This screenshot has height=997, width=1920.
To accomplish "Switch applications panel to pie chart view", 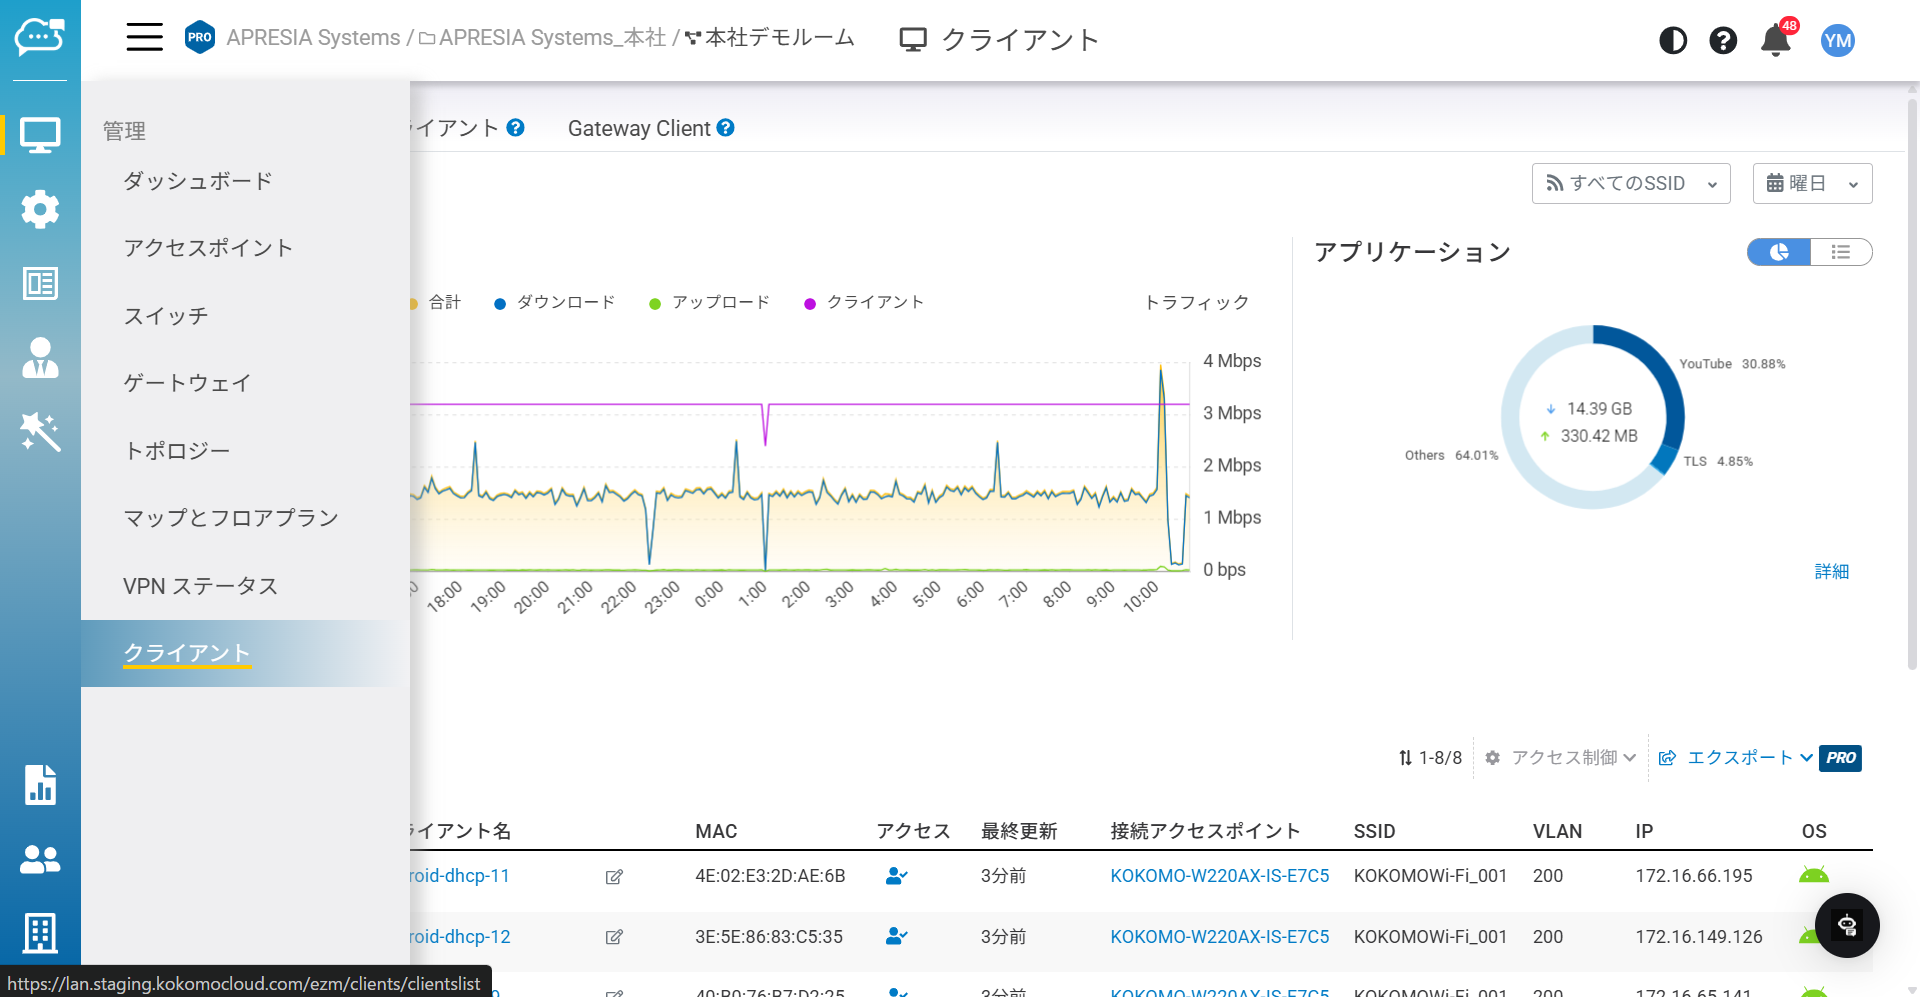I will [1779, 252].
